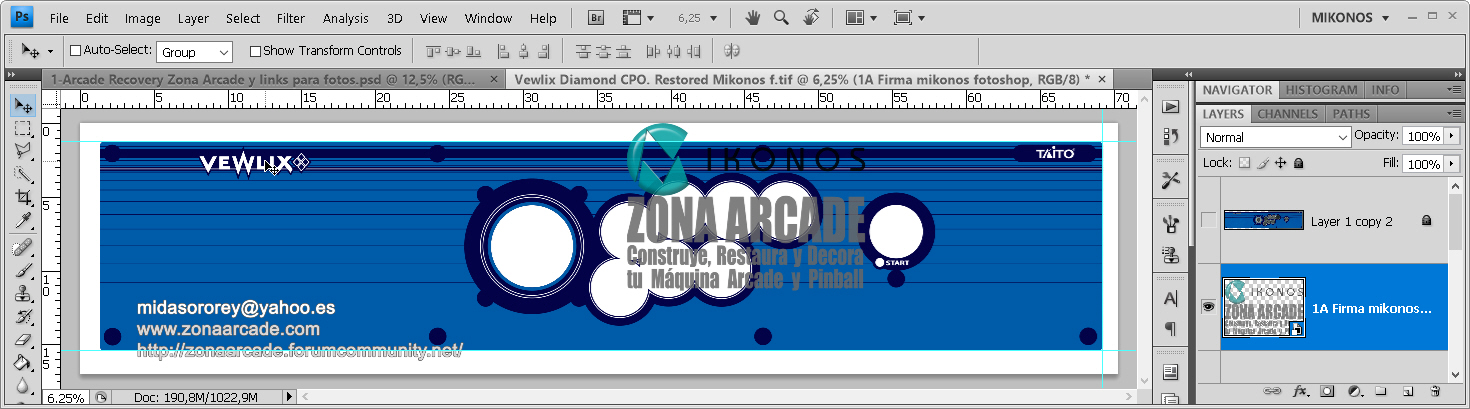The image size is (1470, 409).
Task: Launch Adobe Bridge from the Br icon
Action: (596, 18)
